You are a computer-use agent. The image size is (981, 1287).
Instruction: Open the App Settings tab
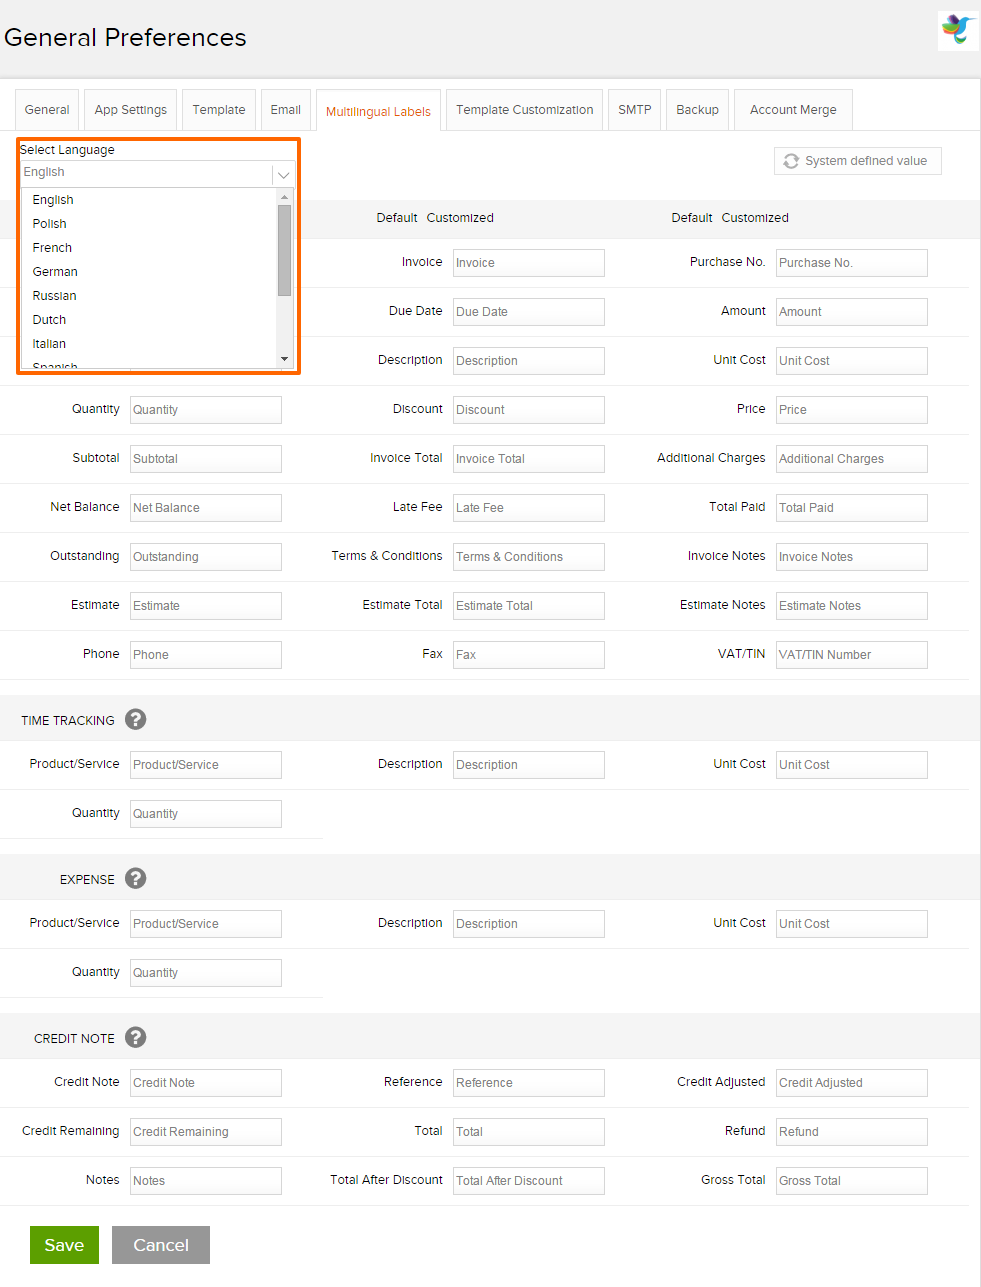pos(131,110)
